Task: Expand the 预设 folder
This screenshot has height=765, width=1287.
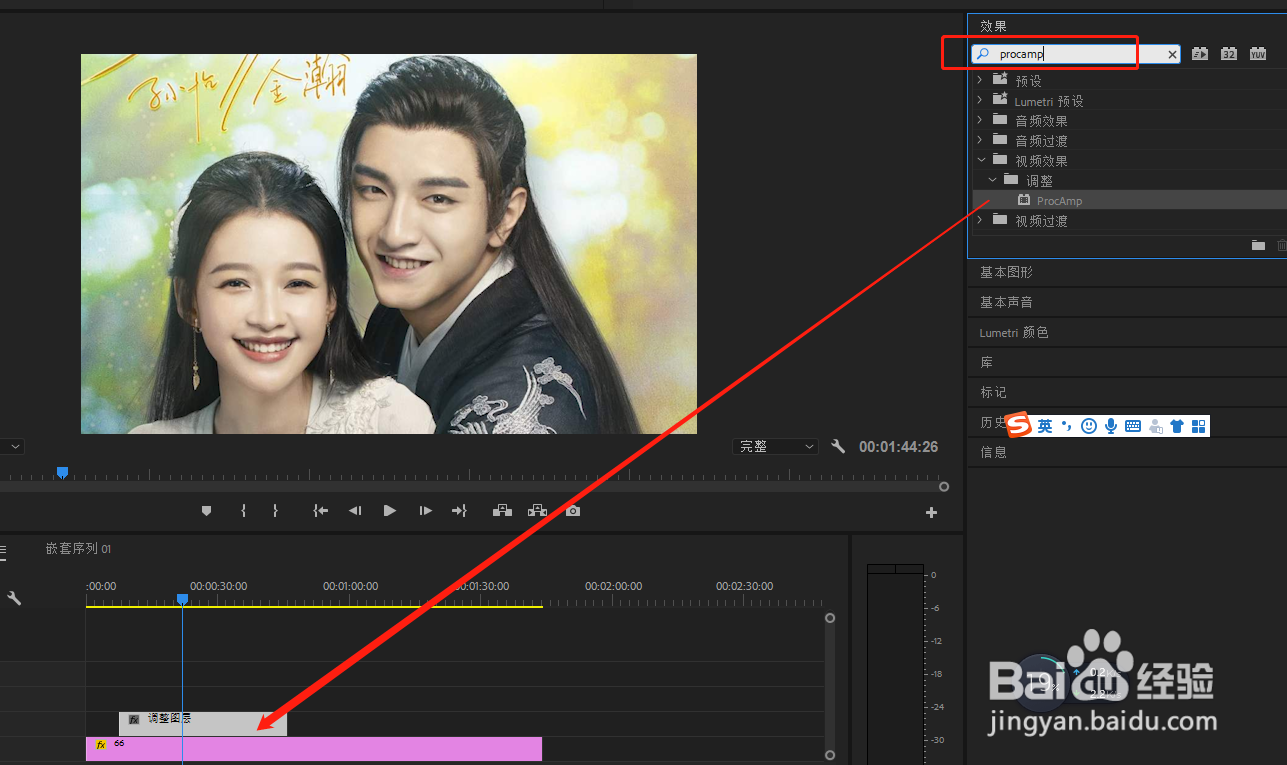Action: [x=980, y=80]
